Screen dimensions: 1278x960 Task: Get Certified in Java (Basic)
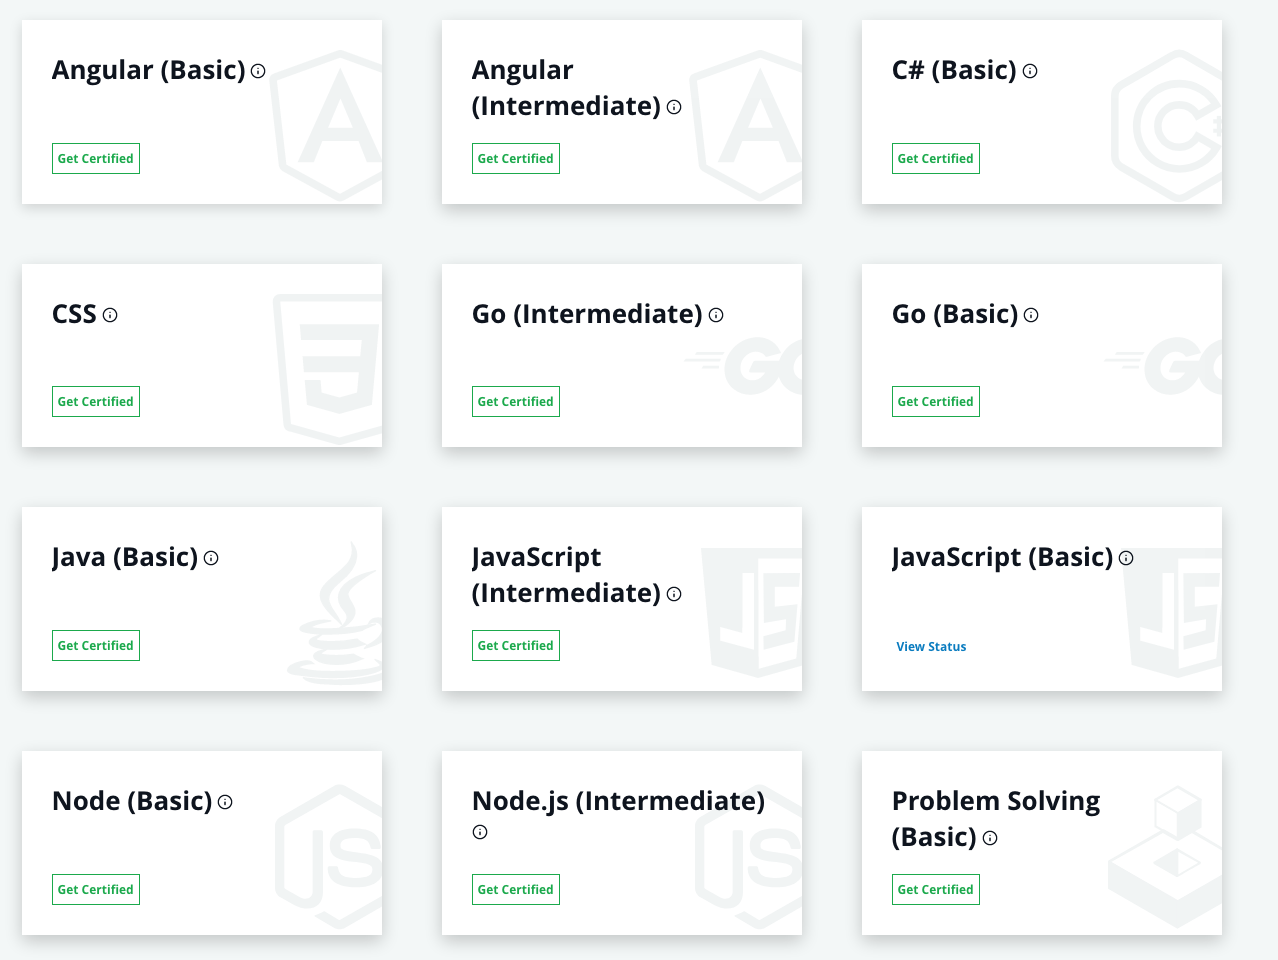pos(96,646)
